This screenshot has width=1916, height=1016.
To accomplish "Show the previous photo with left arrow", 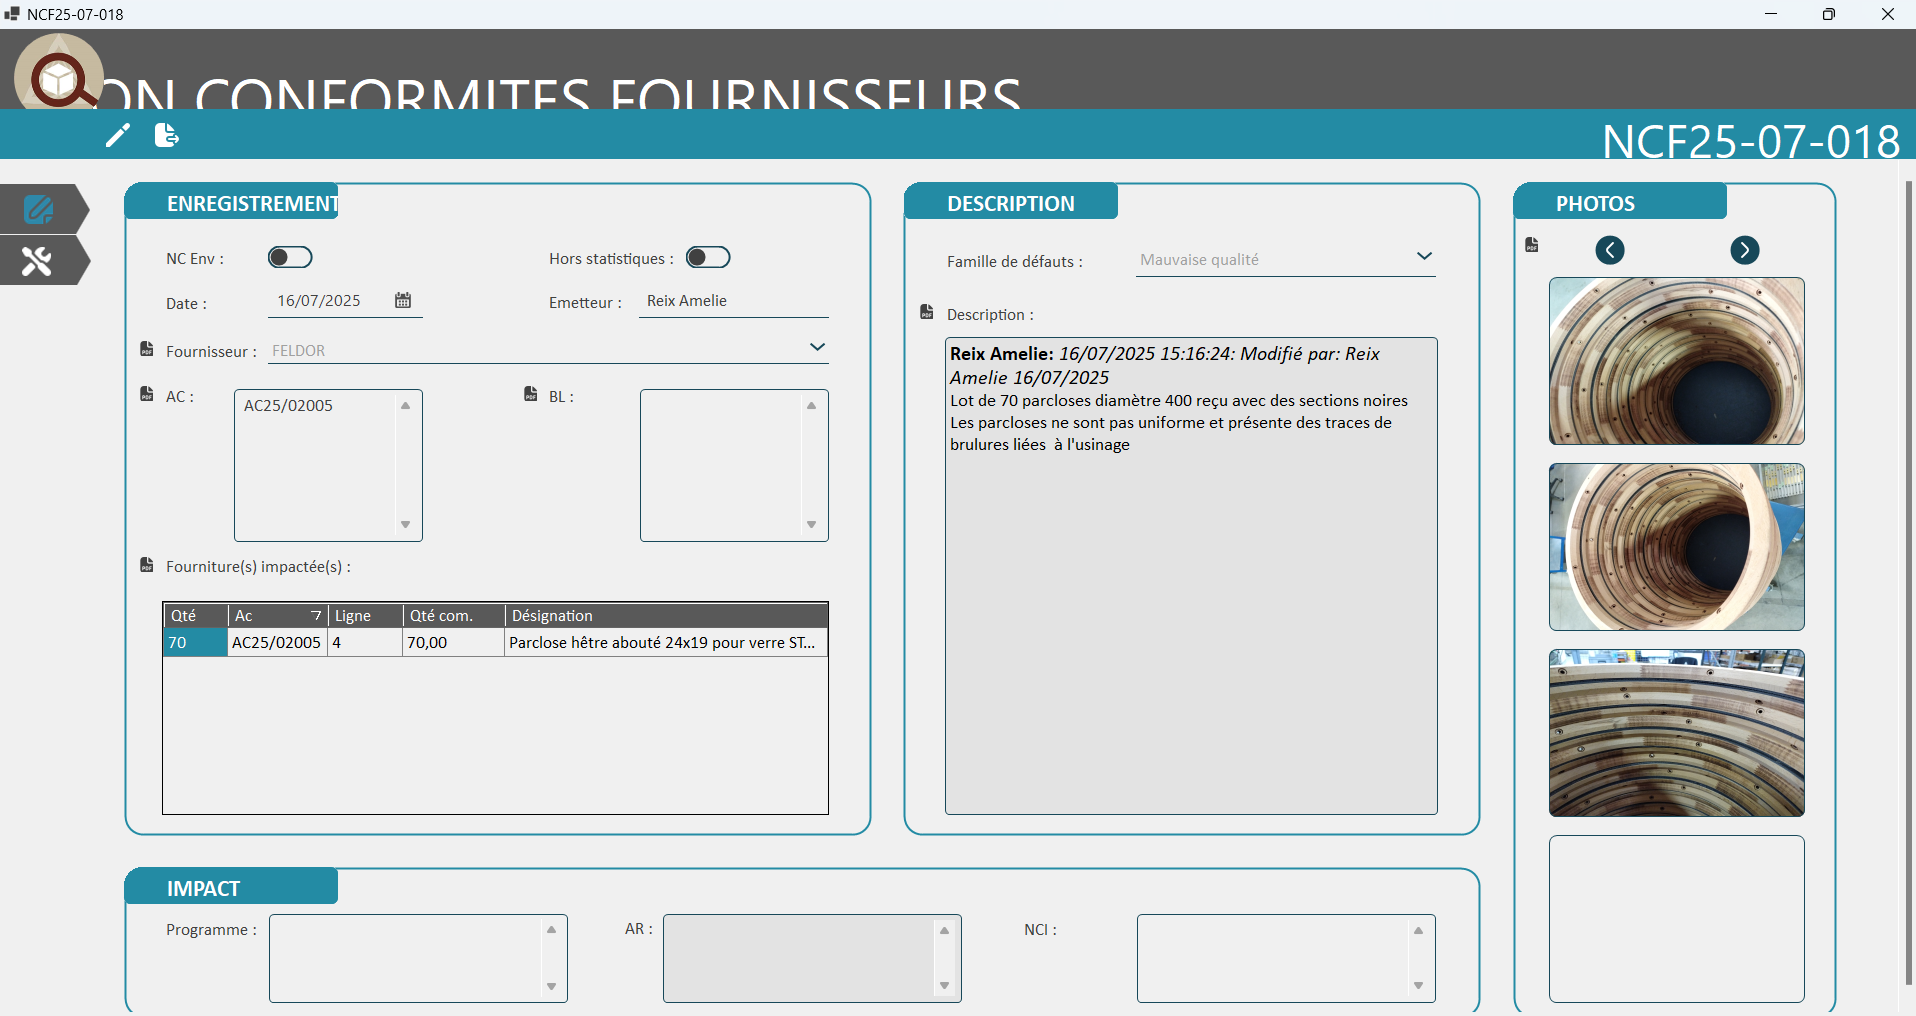I will pos(1610,250).
